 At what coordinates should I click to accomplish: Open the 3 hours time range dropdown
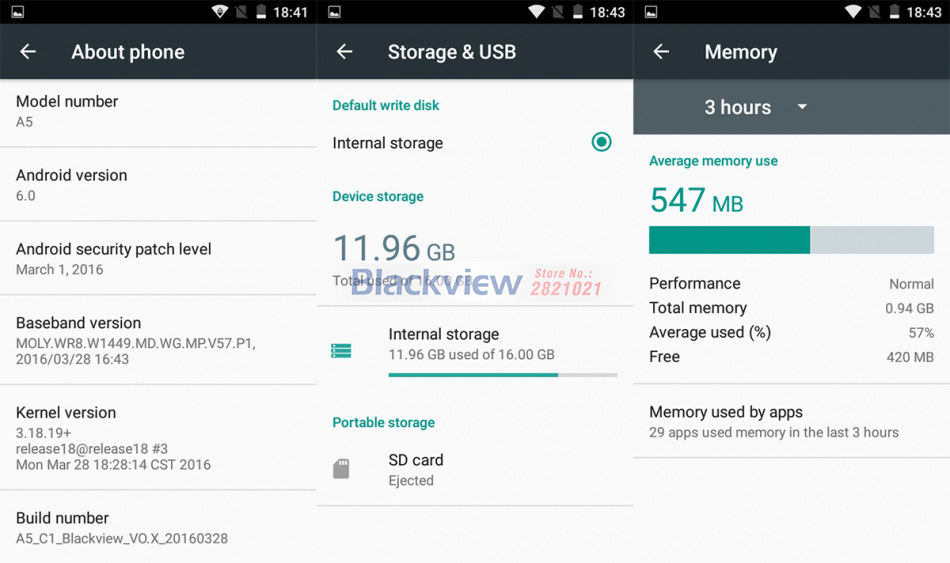coord(738,107)
